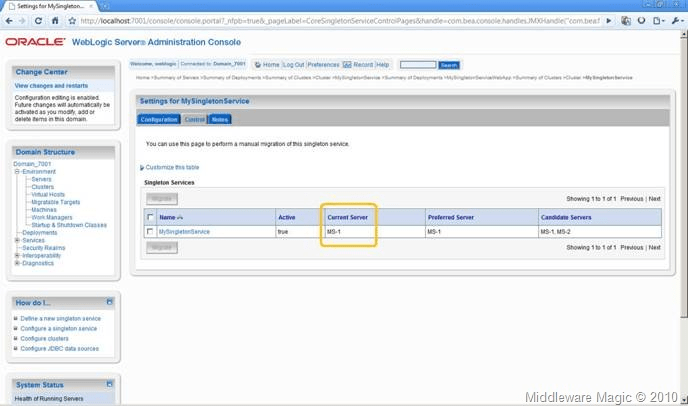Open Startup & Shutdown Classes tree item
The height and width of the screenshot is (406, 688).
pos(69,225)
